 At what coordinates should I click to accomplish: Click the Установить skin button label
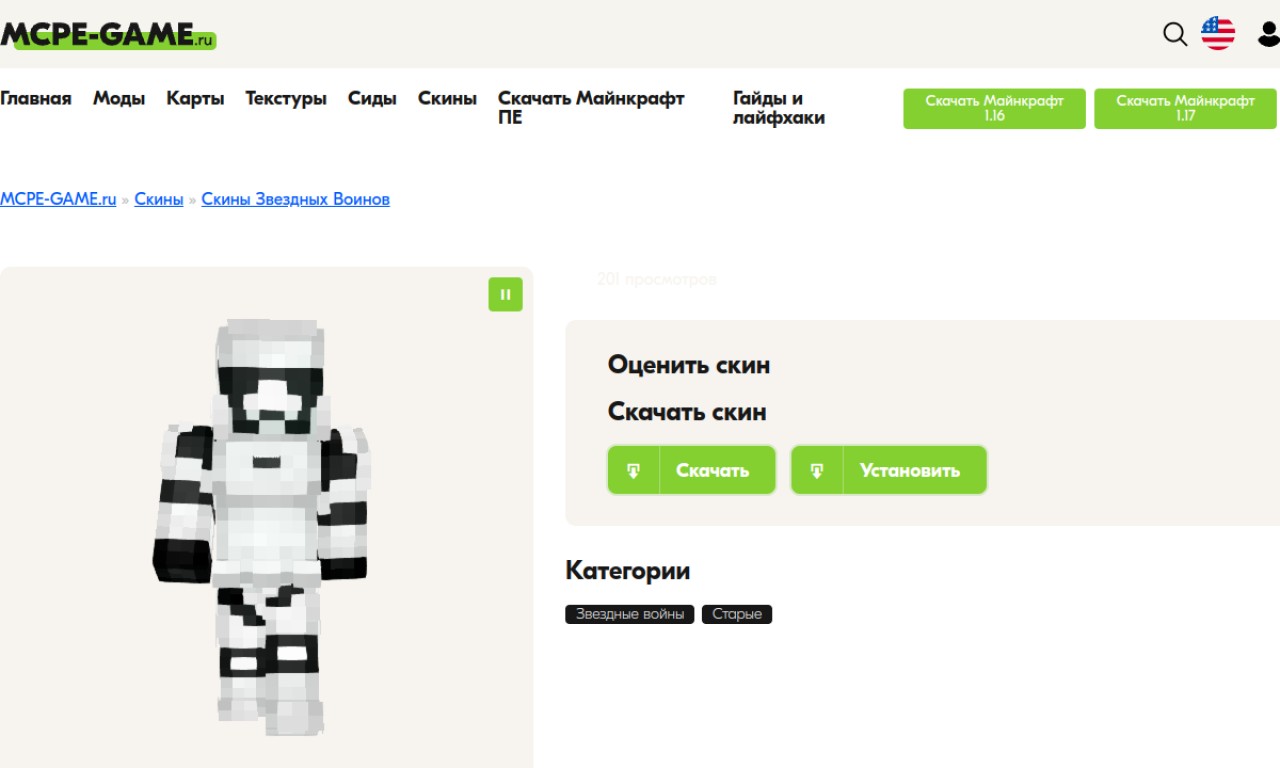pos(910,470)
